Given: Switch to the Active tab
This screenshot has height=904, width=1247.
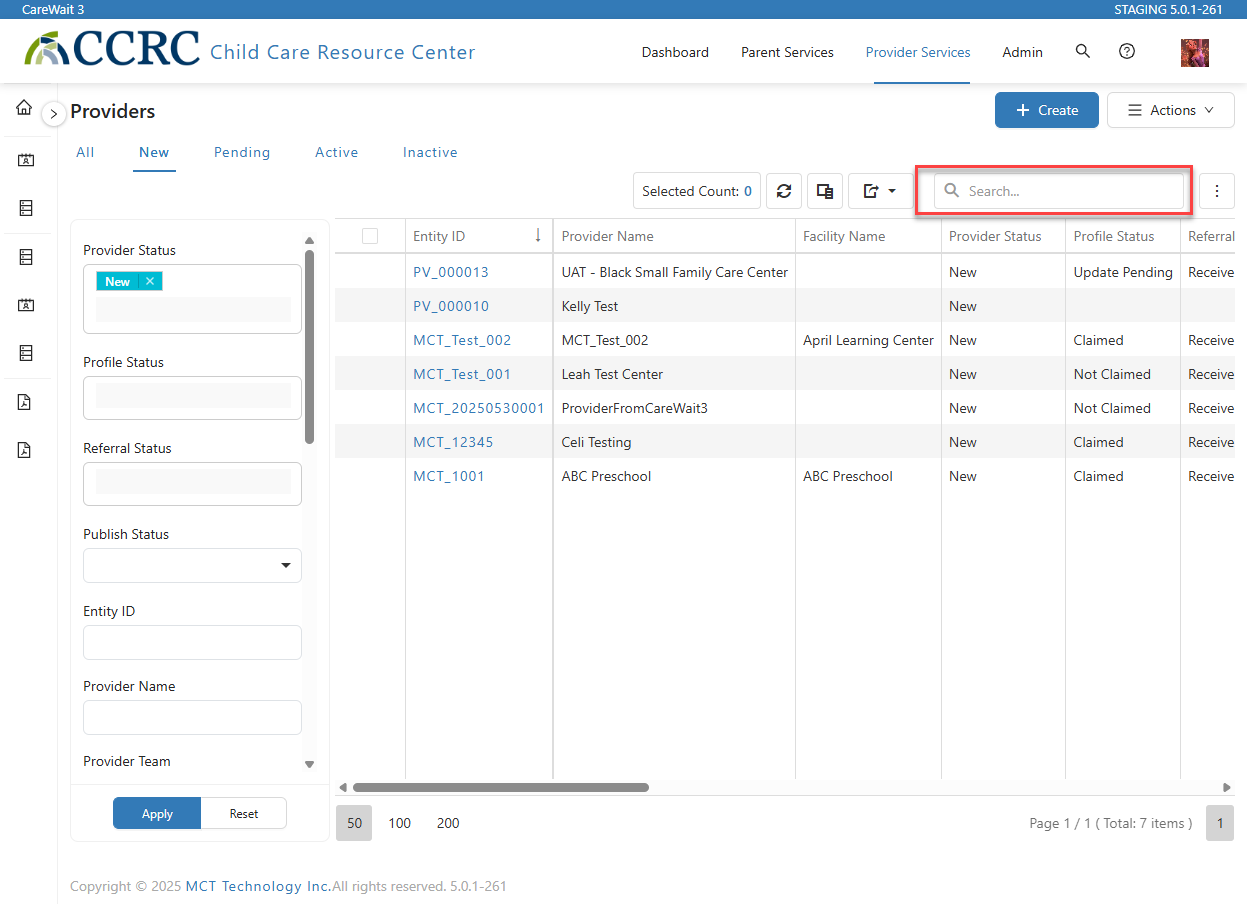Looking at the screenshot, I should 336,152.
